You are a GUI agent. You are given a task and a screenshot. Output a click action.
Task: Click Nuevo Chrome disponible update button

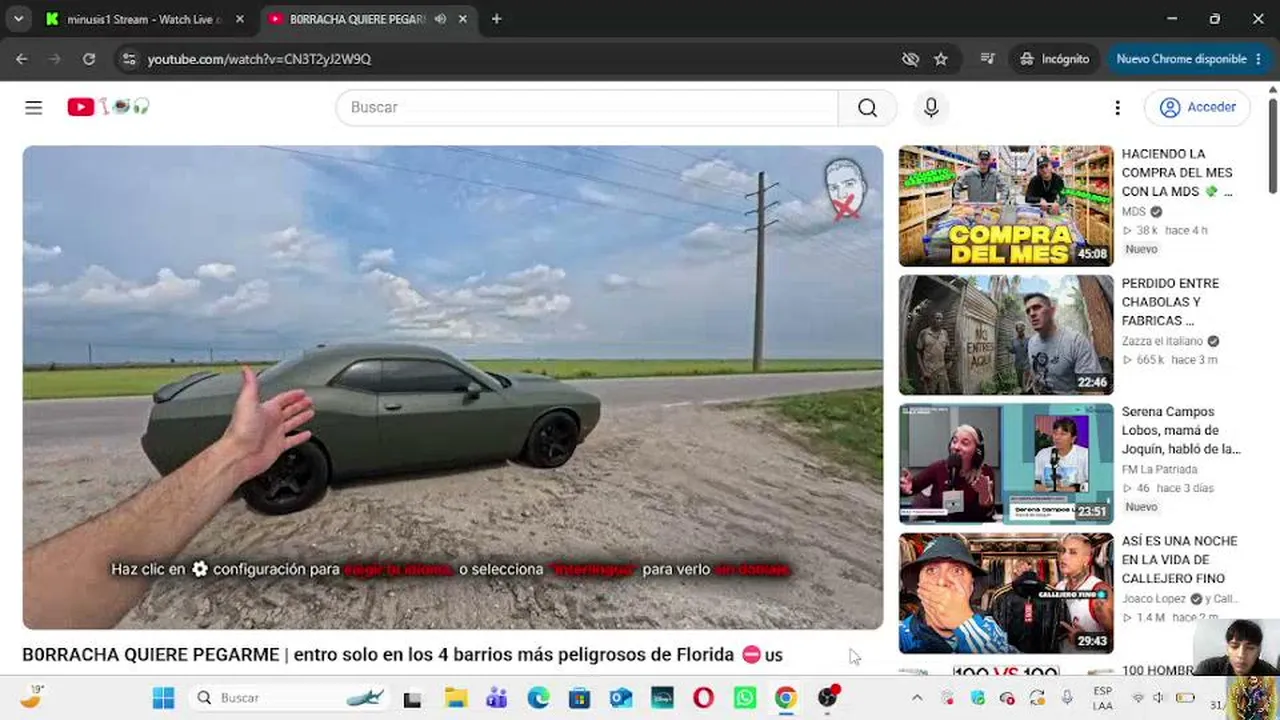coord(1190,59)
